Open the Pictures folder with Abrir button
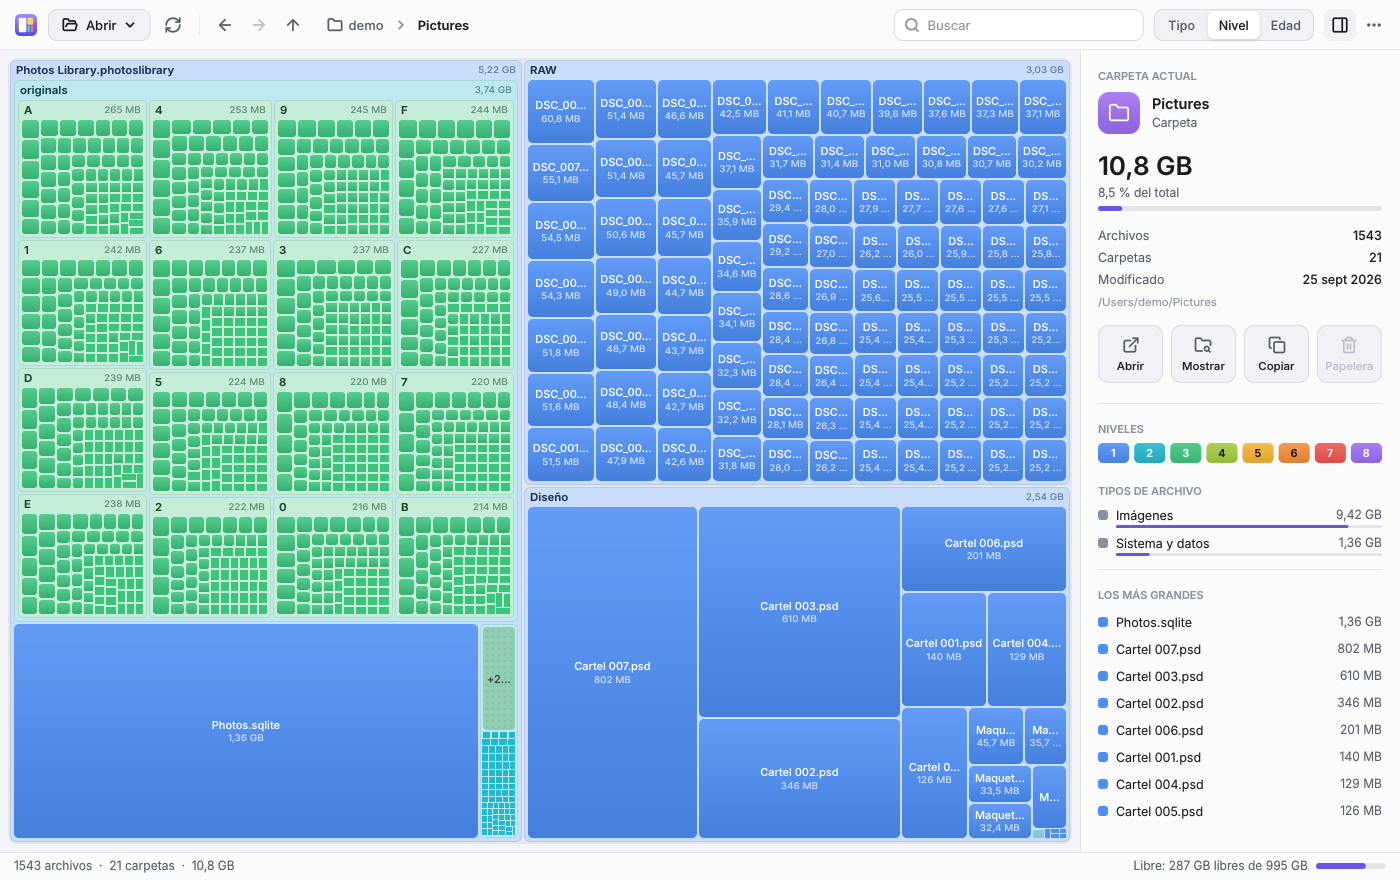The image size is (1400, 880). tap(1130, 354)
